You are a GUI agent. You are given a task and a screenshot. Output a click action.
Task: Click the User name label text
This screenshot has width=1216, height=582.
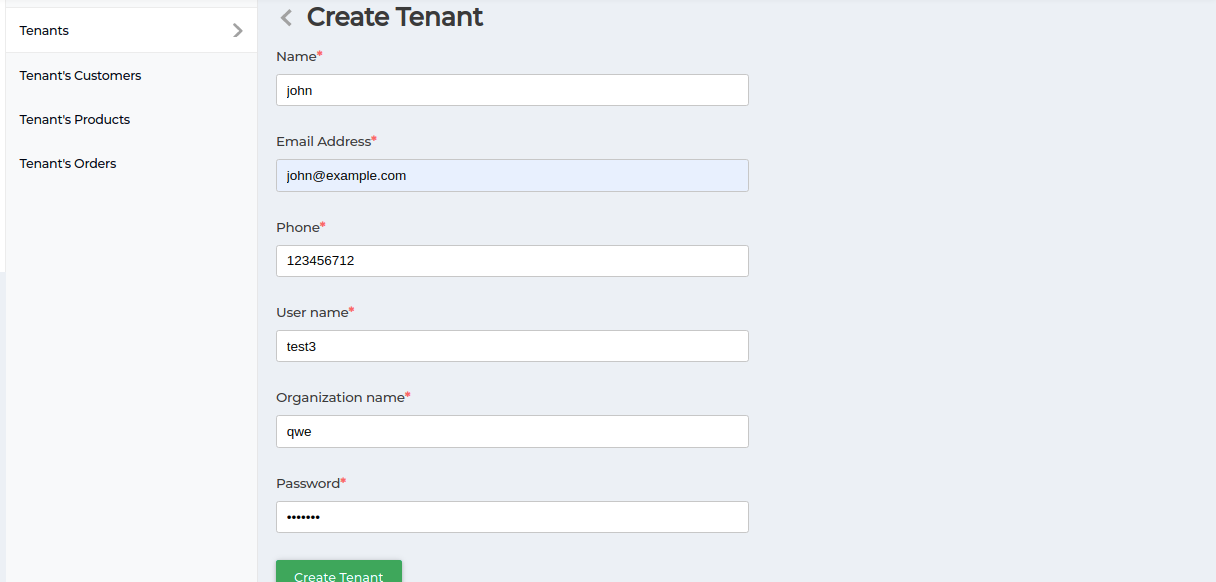312,312
